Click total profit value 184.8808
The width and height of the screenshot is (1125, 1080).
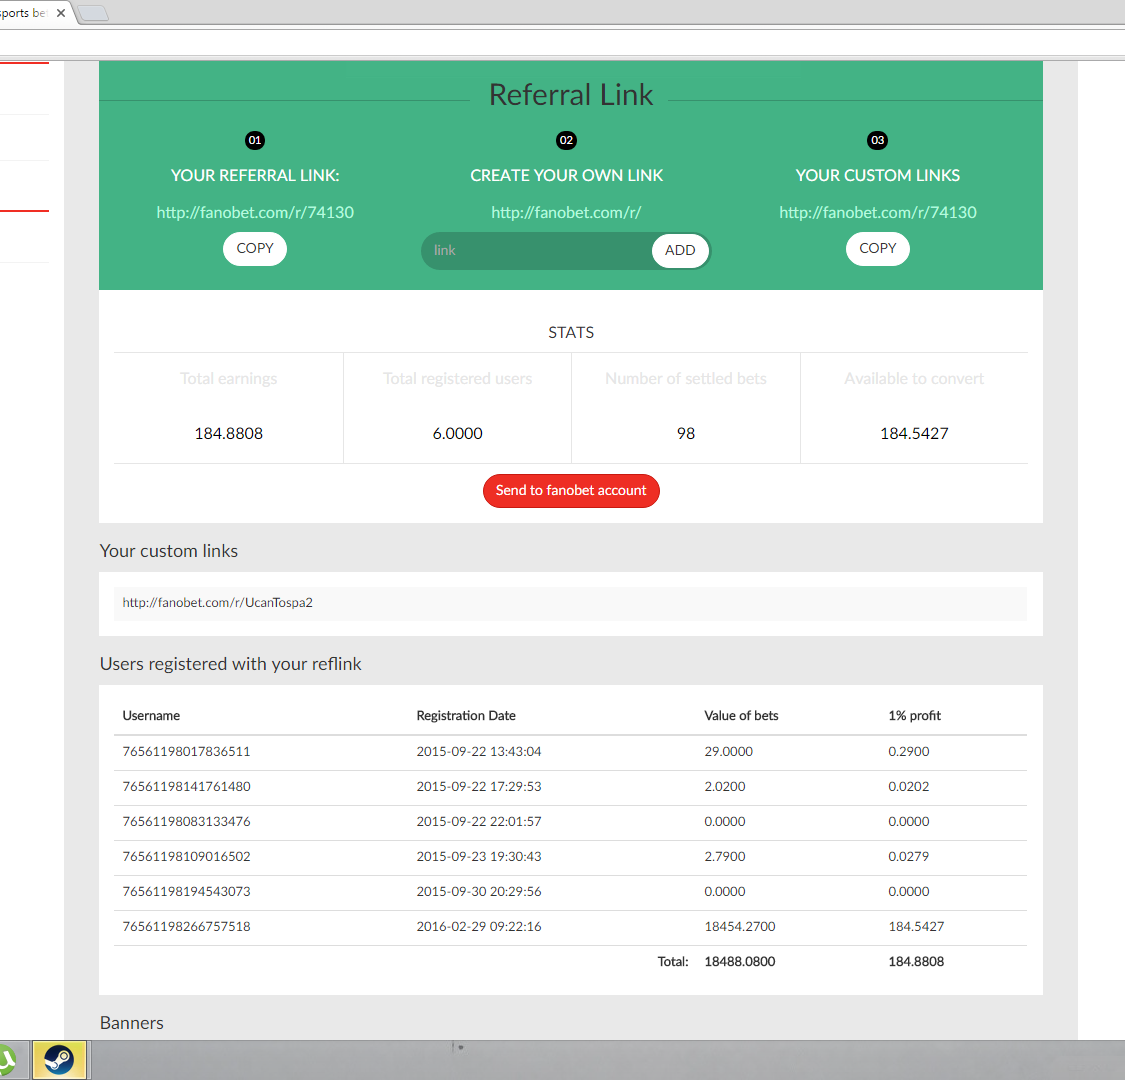916,962
